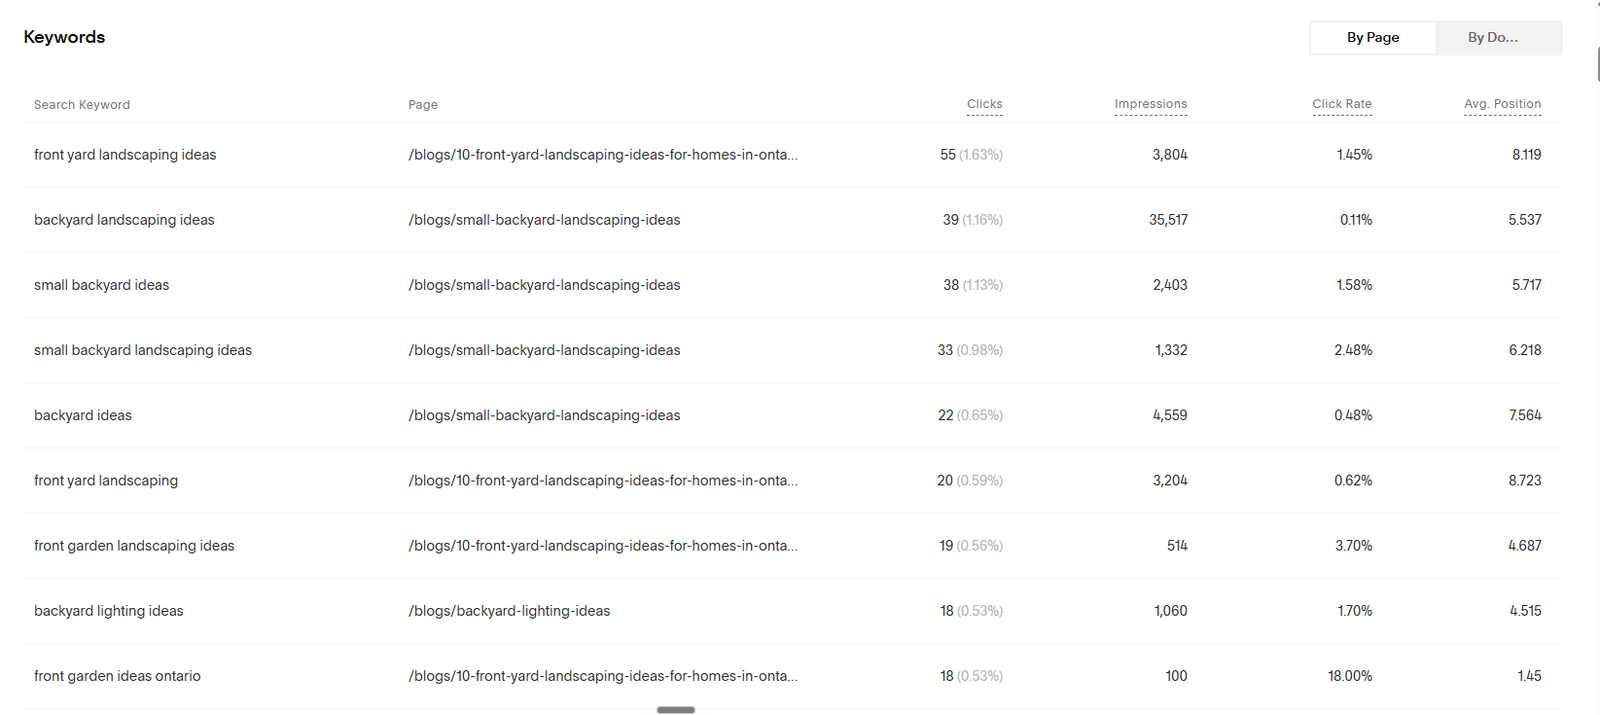Click the 8.119 average position value
Image resolution: width=1600 pixels, height=715 pixels.
coord(1527,155)
